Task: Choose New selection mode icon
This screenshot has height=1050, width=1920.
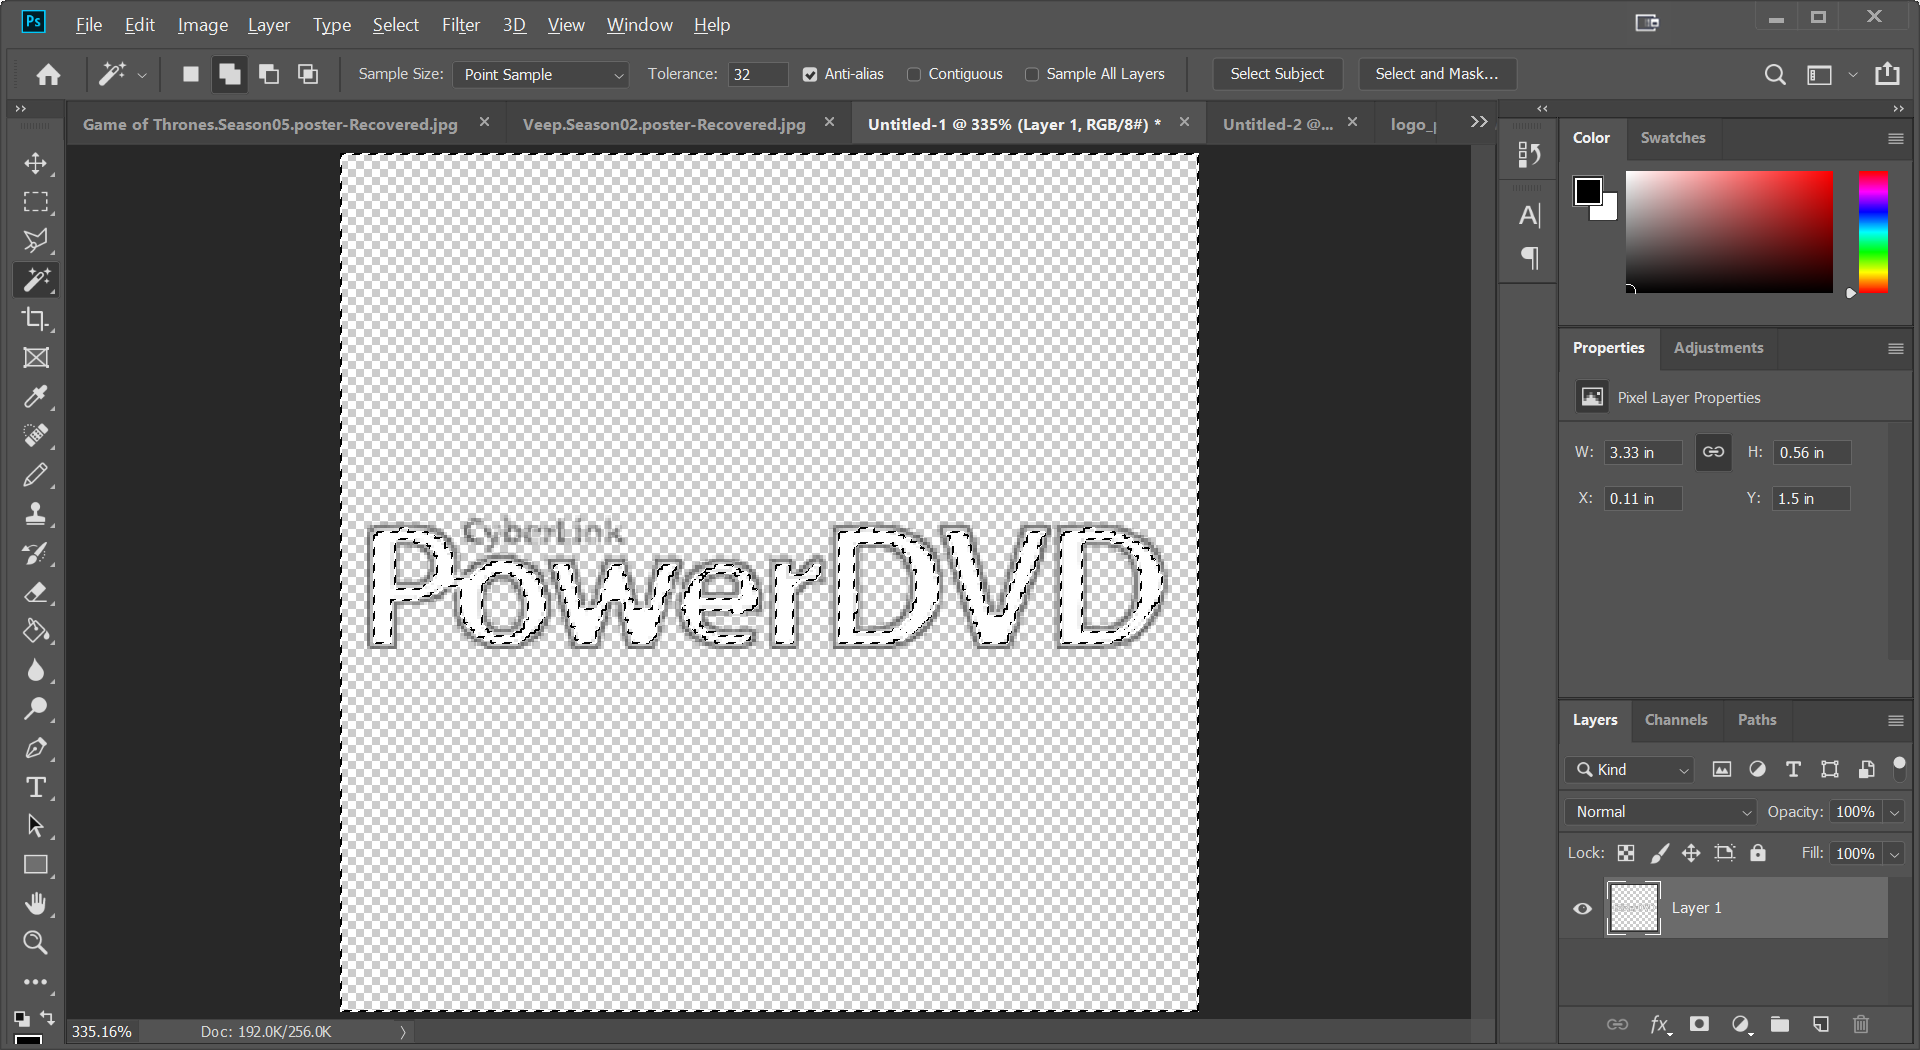Action: pos(190,74)
